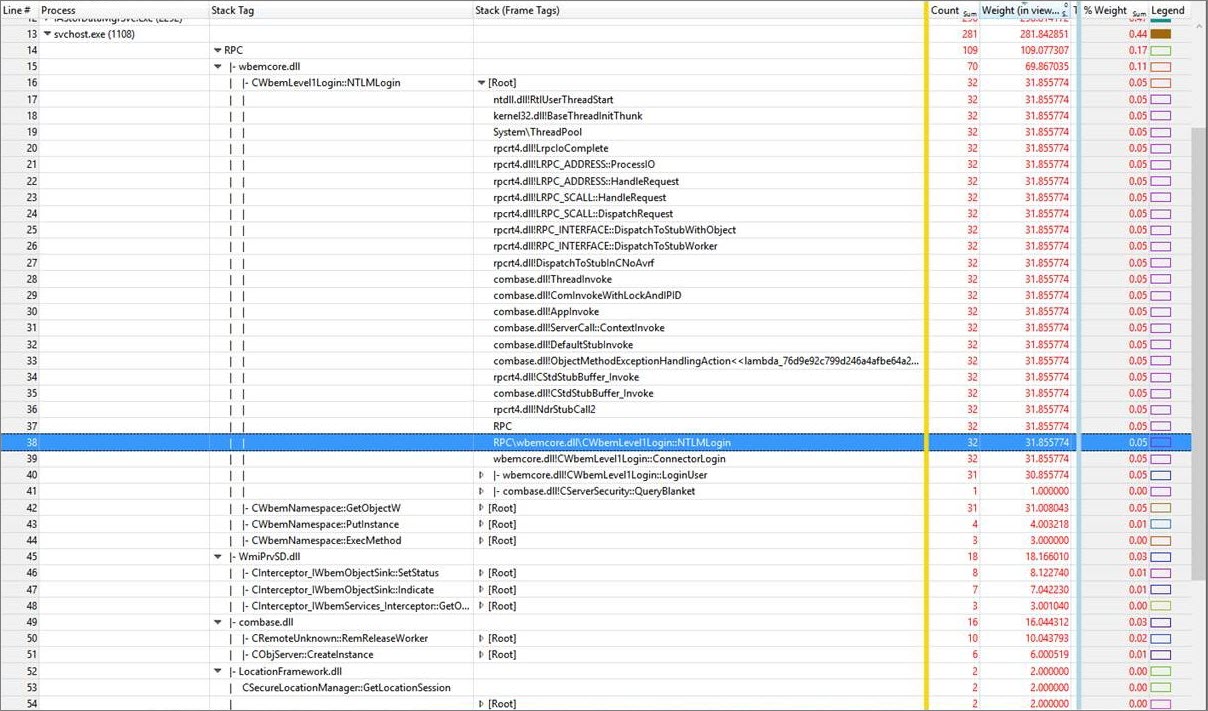Expand the CWbemLevel1Login::LoginUser frame
This screenshot has width=1208, height=711.
click(x=481, y=474)
